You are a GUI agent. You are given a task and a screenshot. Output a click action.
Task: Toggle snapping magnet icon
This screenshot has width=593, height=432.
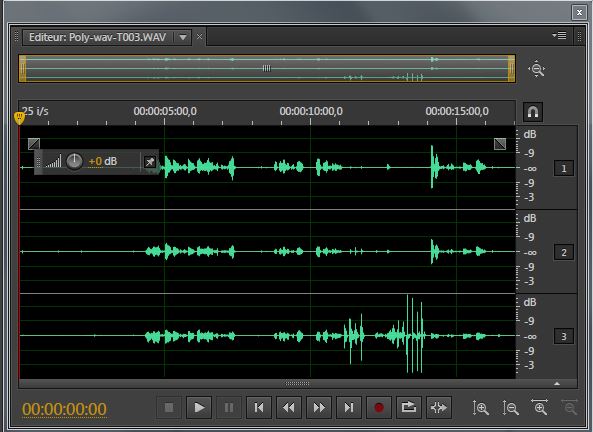533,112
